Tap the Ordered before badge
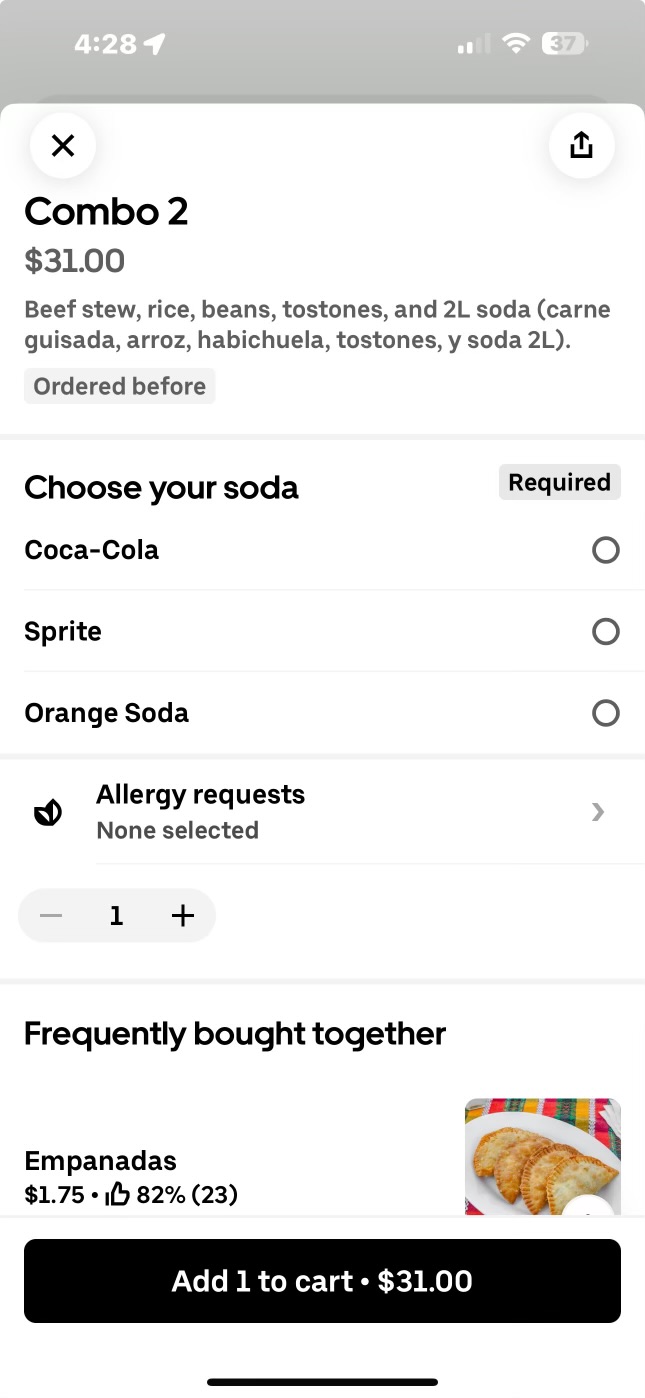The image size is (645, 1398). tap(119, 387)
